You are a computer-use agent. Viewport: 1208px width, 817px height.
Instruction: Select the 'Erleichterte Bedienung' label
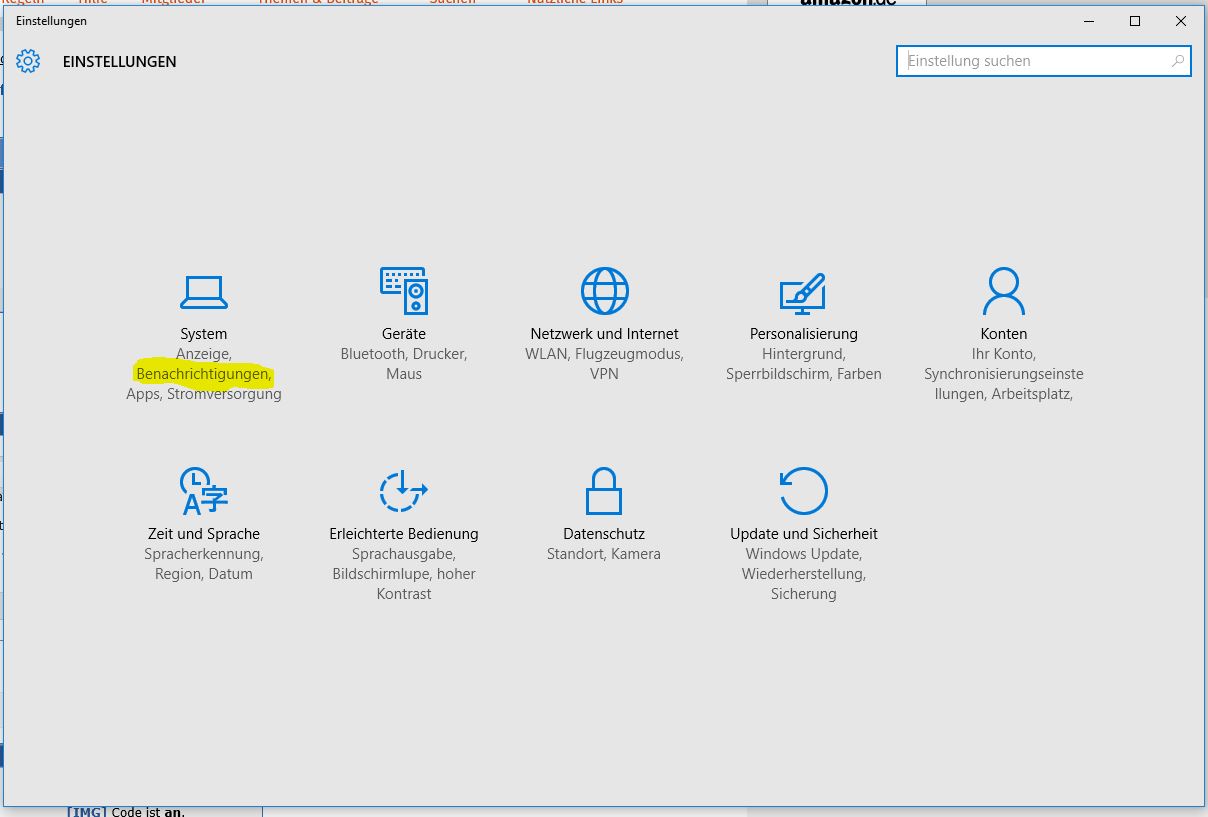click(404, 534)
